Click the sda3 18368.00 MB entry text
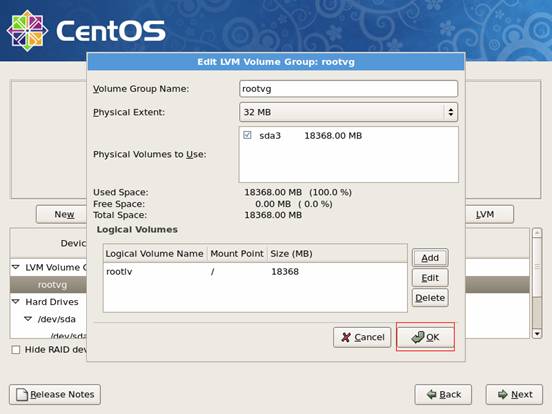The width and height of the screenshot is (552, 414). click(x=310, y=136)
